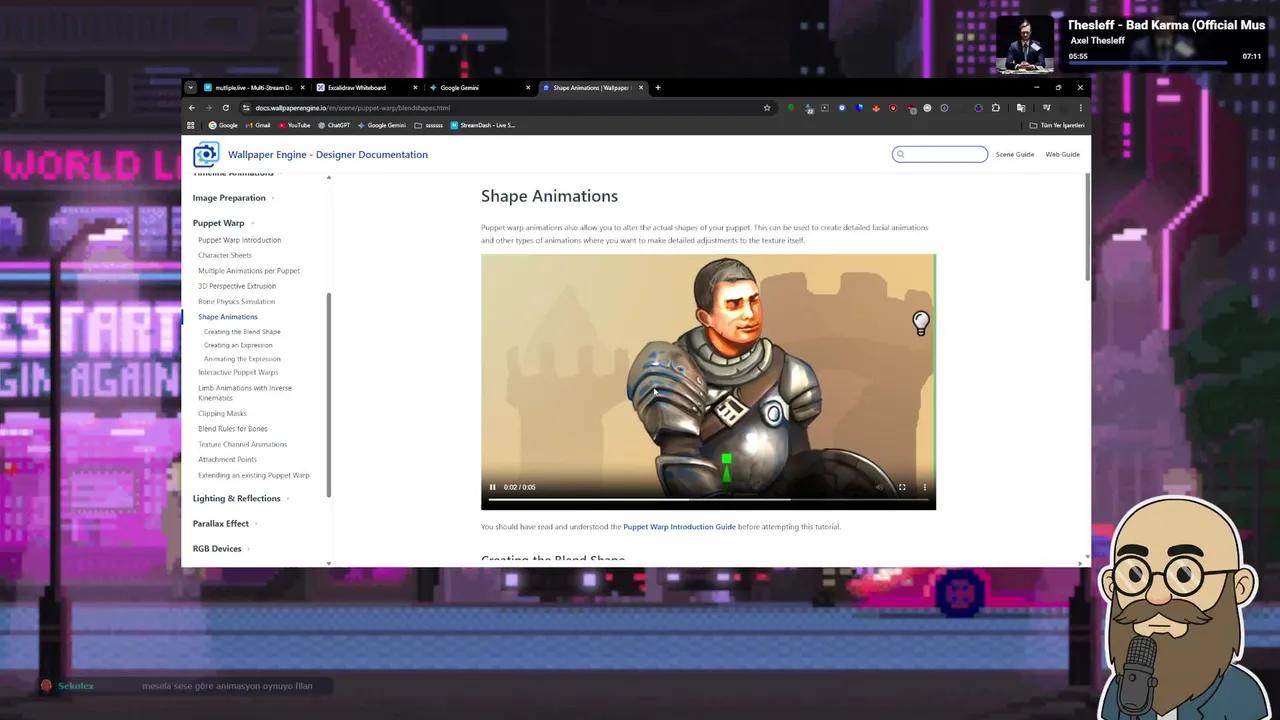The width and height of the screenshot is (1280, 720).
Task: Open the Google Gemini bookmark
Action: (x=382, y=125)
